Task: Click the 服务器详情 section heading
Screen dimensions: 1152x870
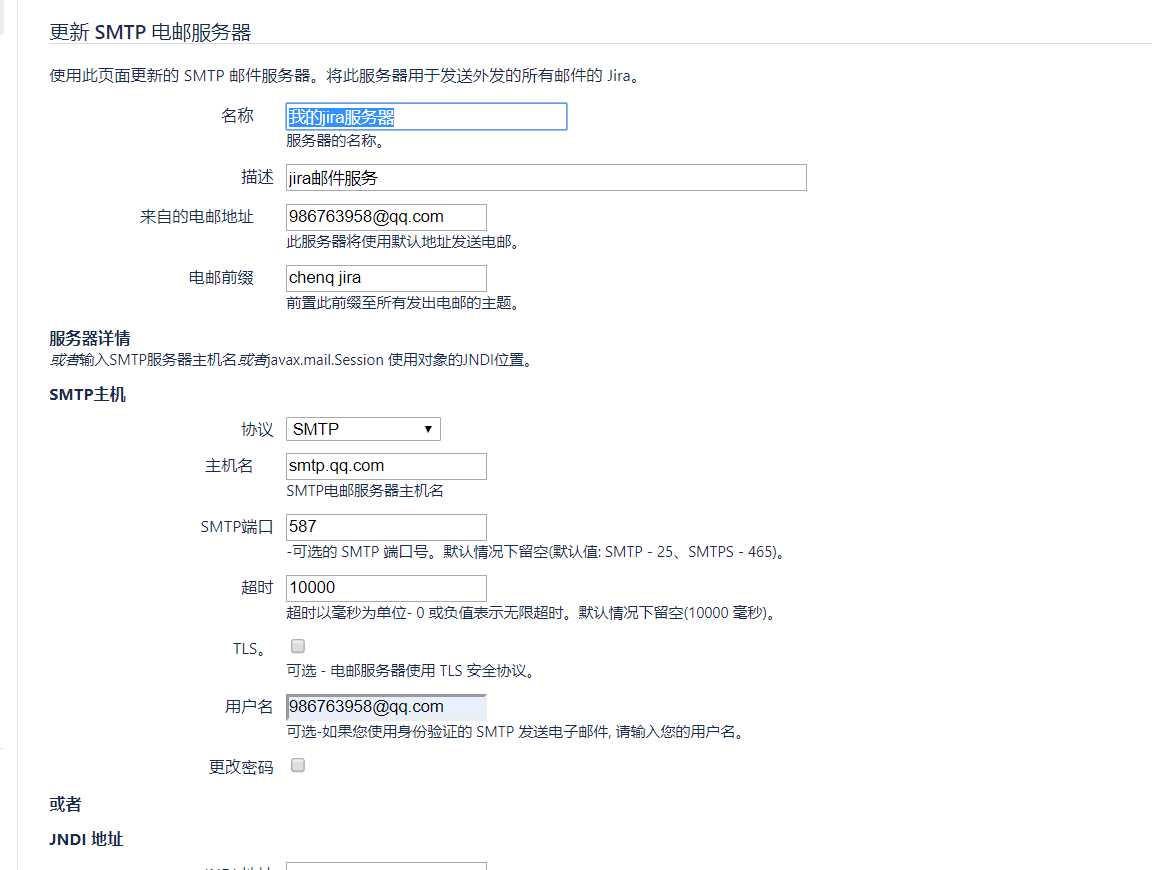Action: click(x=88, y=338)
